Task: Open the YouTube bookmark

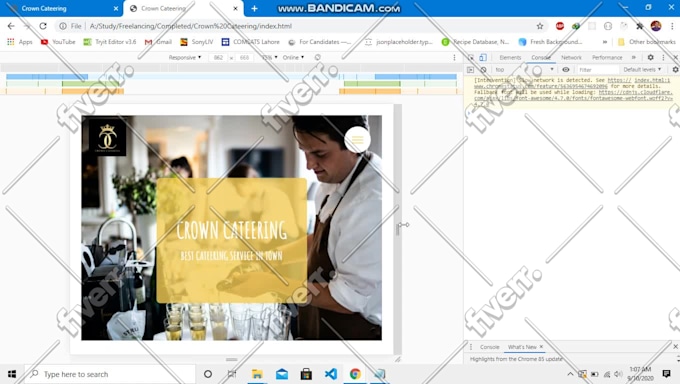Action: 58,42
